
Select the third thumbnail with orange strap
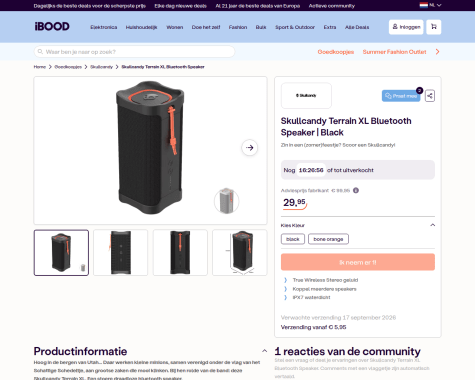coord(180,253)
